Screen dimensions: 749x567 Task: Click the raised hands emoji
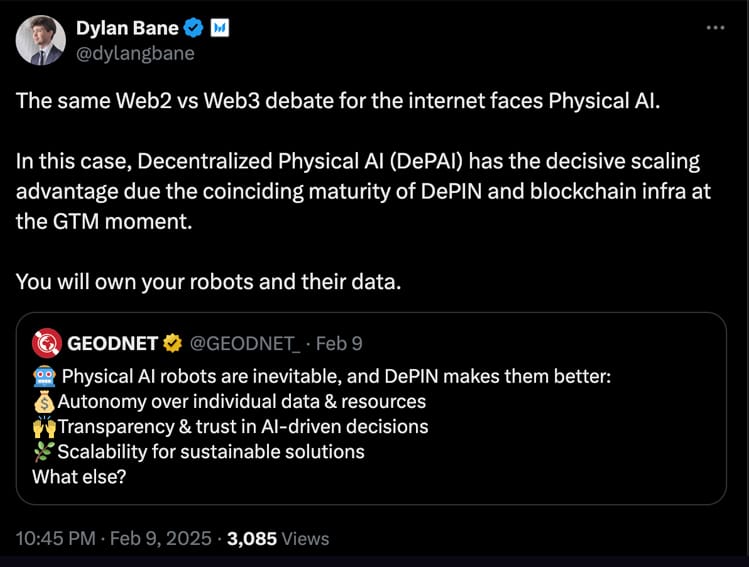[x=44, y=426]
